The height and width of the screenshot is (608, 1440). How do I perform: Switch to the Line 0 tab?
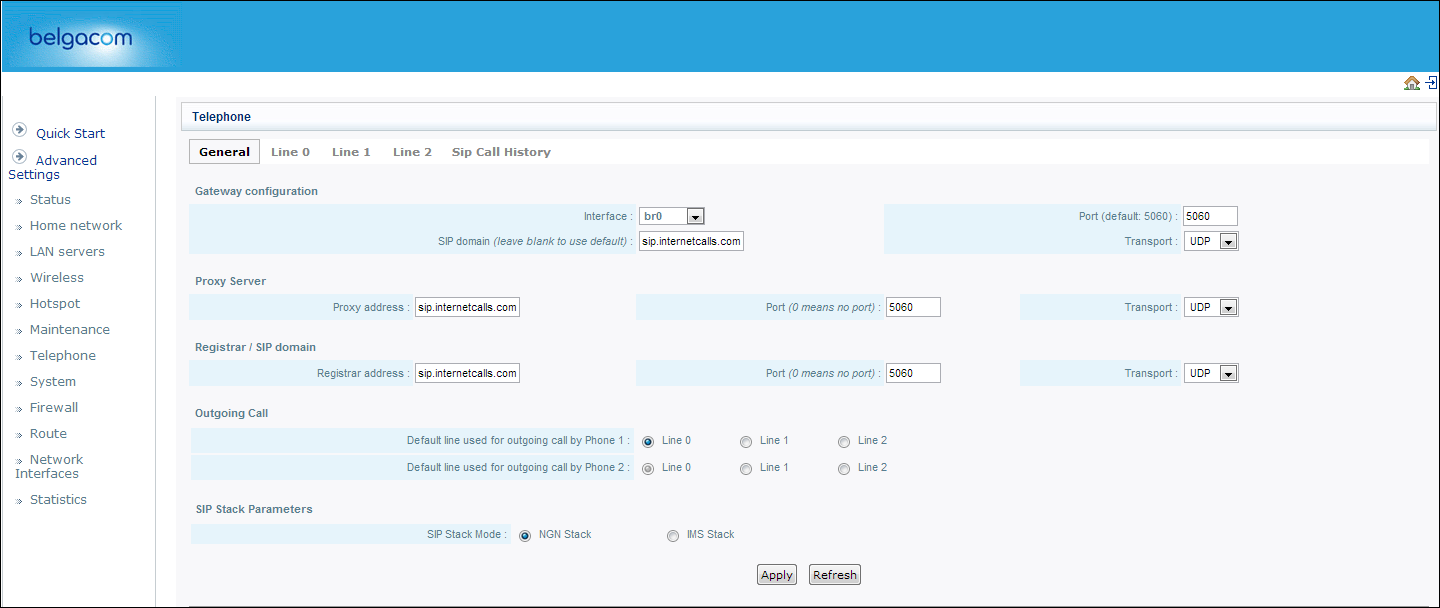(290, 152)
